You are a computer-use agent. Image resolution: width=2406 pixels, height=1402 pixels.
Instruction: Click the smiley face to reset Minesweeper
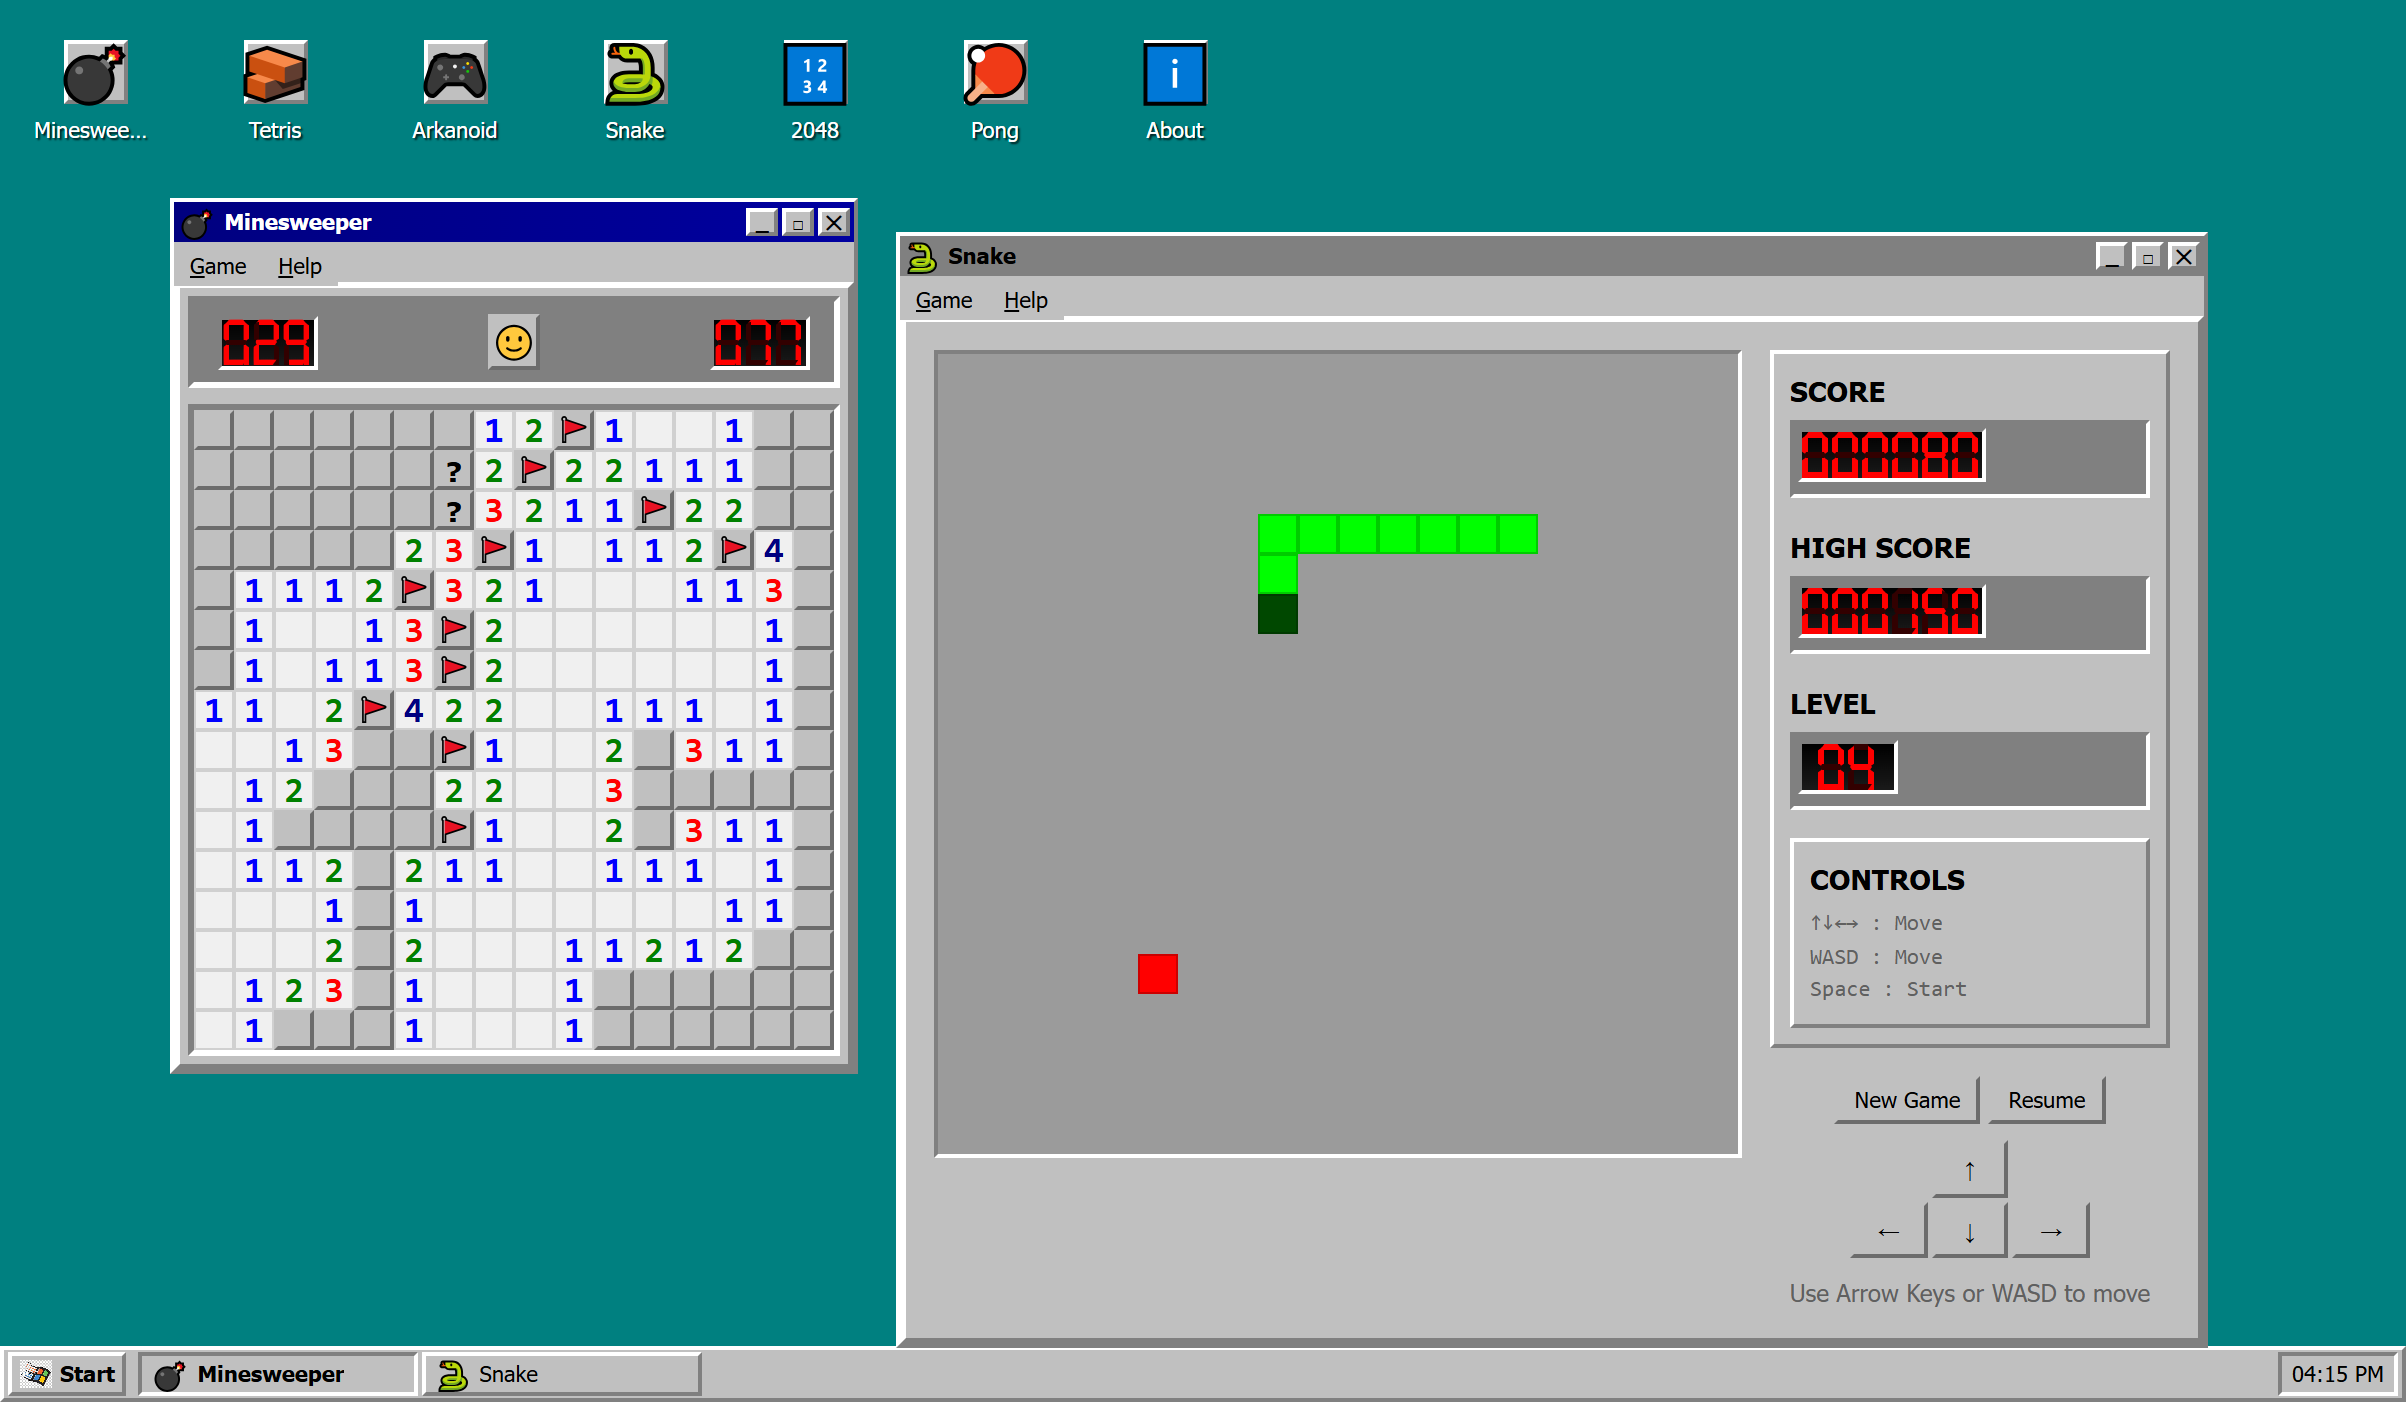click(x=513, y=343)
